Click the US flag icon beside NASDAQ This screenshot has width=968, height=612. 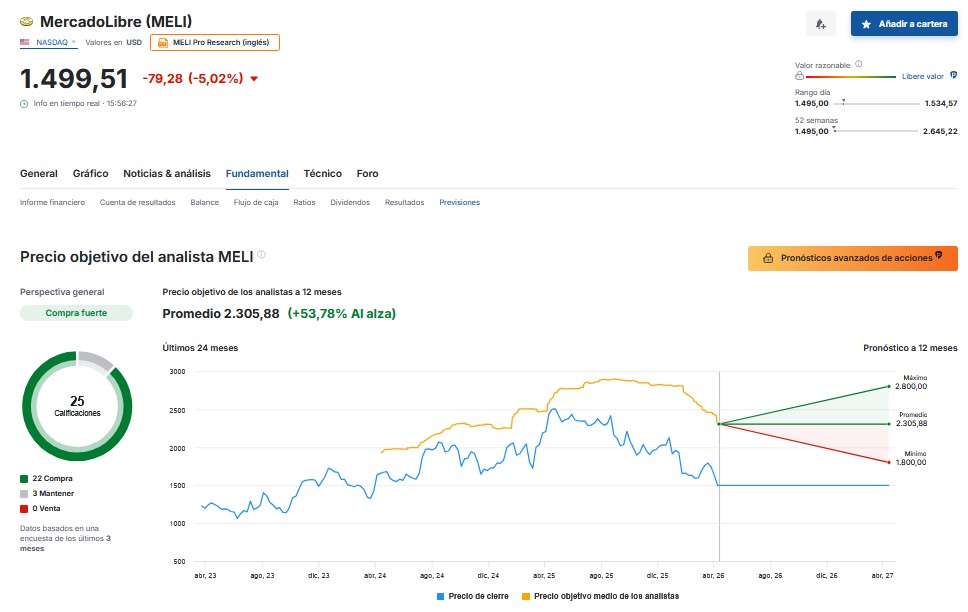[25, 43]
